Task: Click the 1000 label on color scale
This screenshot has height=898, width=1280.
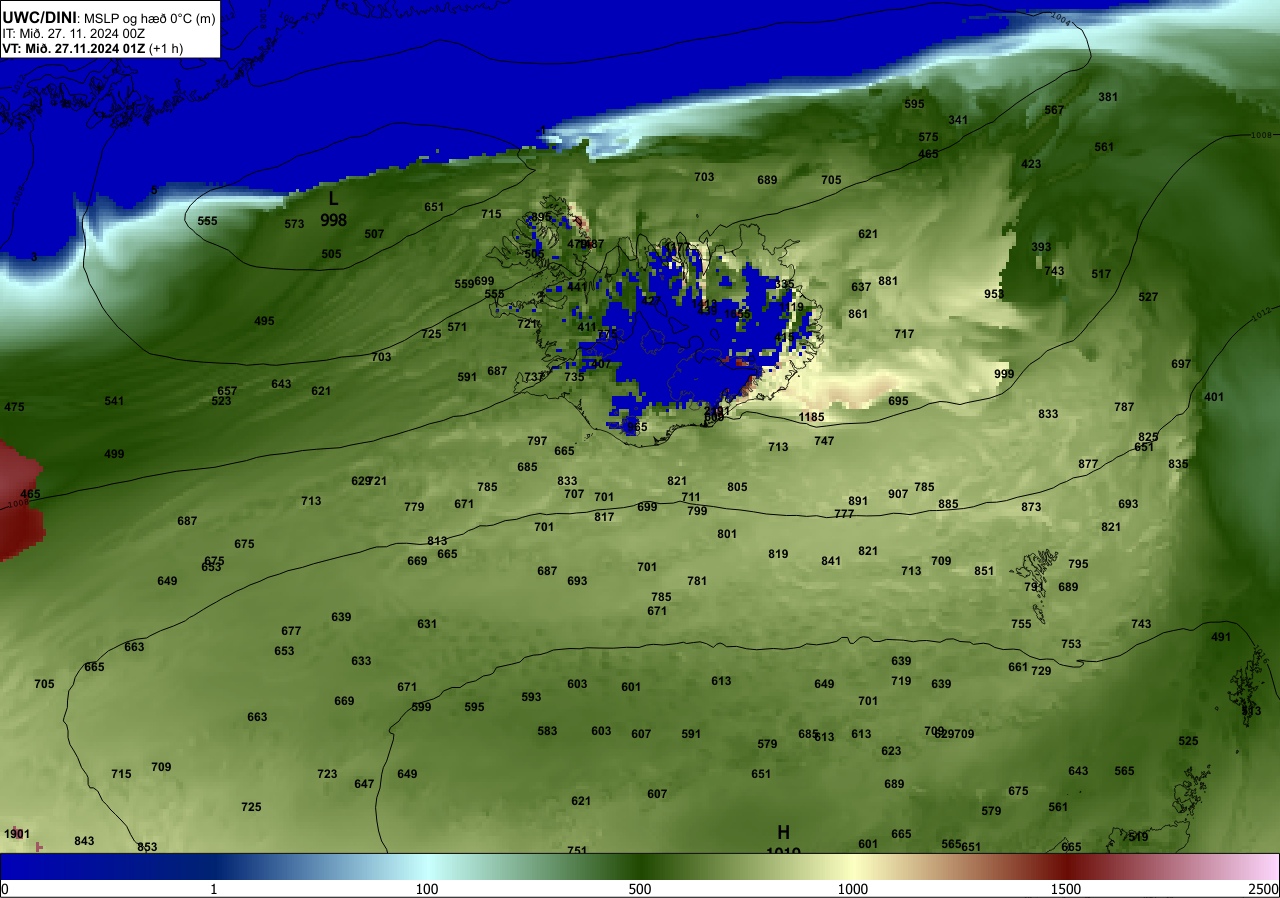Action: click(x=852, y=889)
